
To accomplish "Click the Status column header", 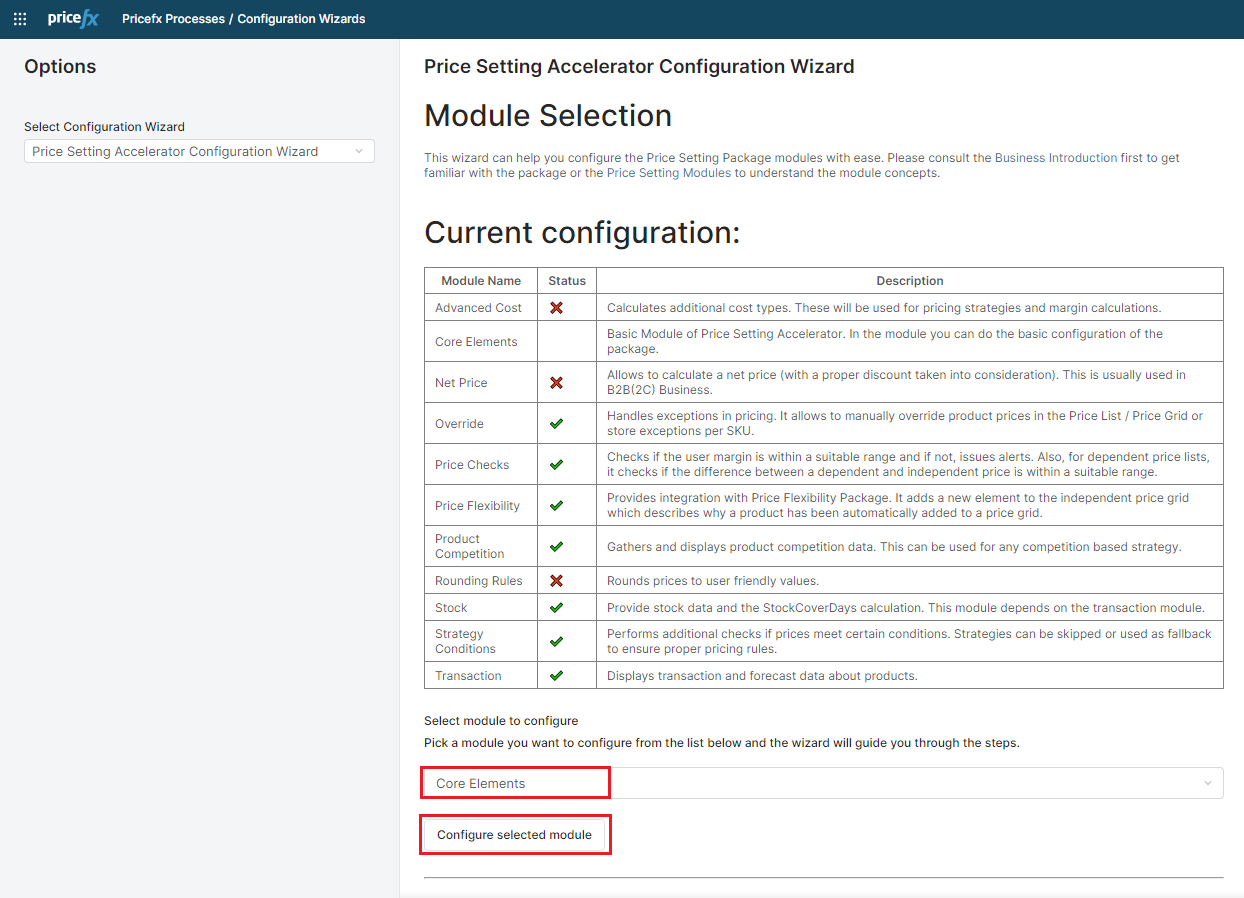I will [567, 281].
